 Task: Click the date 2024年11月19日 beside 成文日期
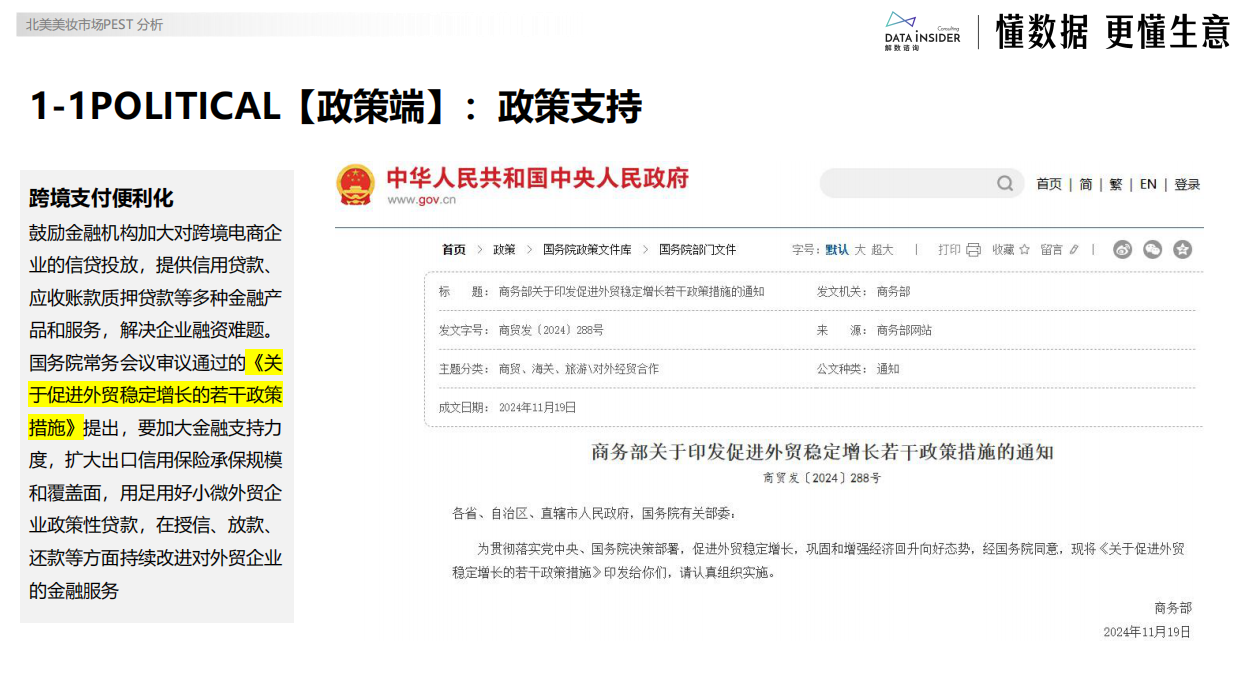pyautogui.click(x=537, y=407)
